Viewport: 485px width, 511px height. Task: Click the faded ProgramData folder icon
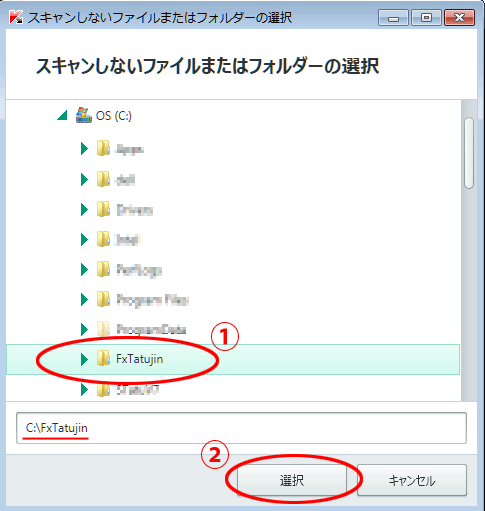[x=103, y=329]
